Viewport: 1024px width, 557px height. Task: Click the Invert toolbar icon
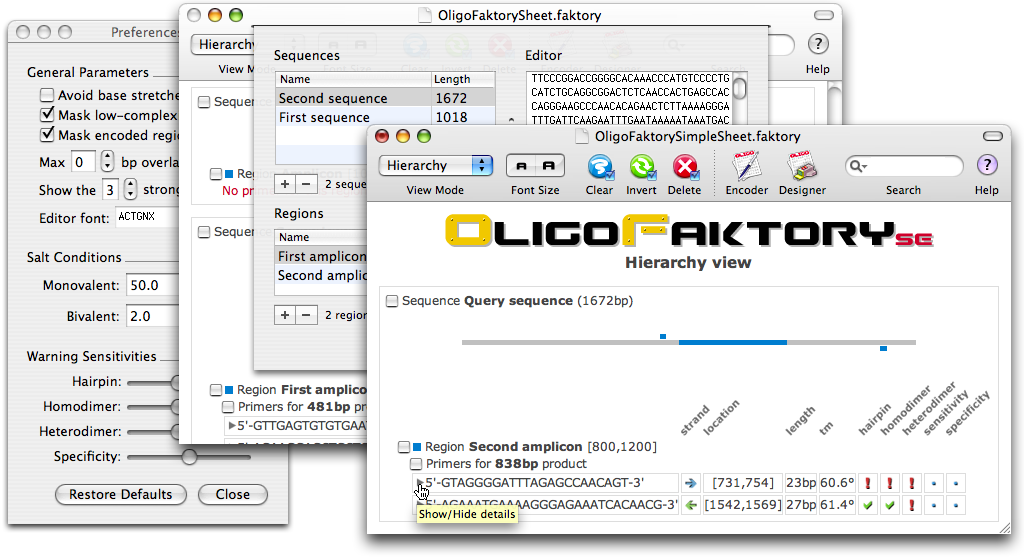point(642,167)
